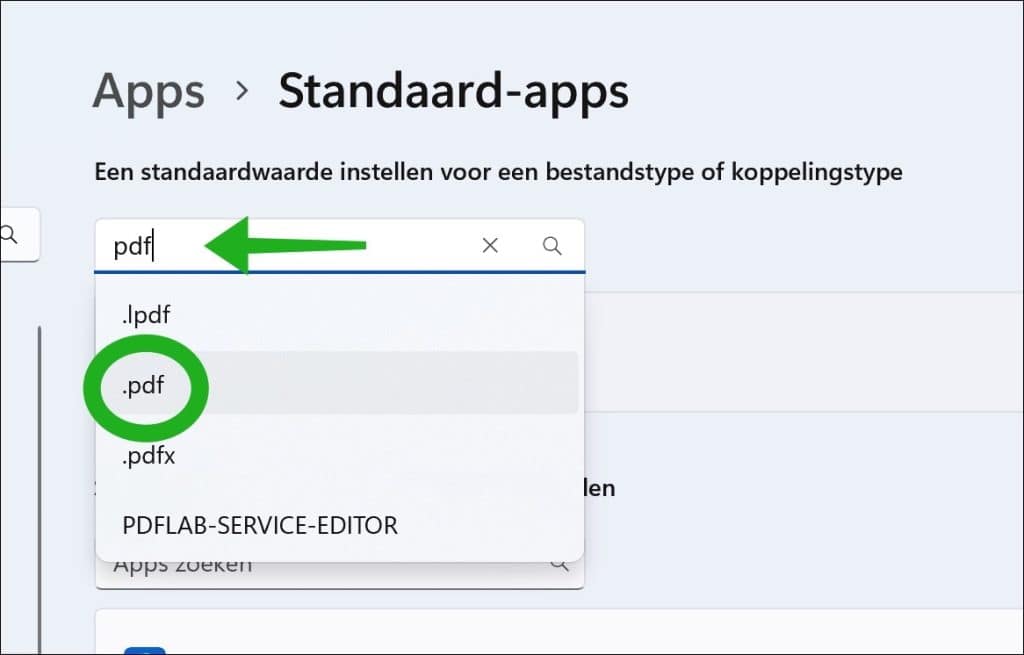Pick PDFLAB-SERVICE-EDITOR suggestion
Screen dimensions: 1024x655
pyautogui.click(x=337, y=525)
